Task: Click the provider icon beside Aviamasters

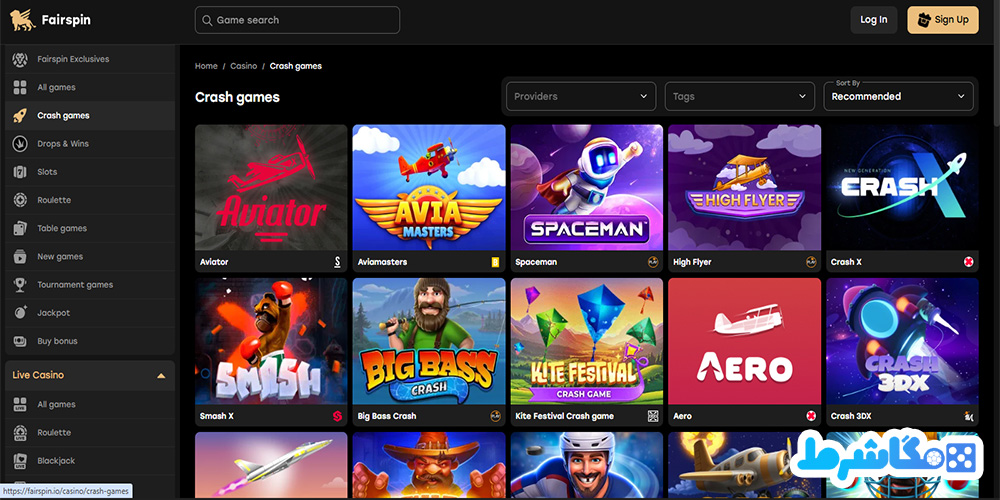Action: click(x=495, y=261)
